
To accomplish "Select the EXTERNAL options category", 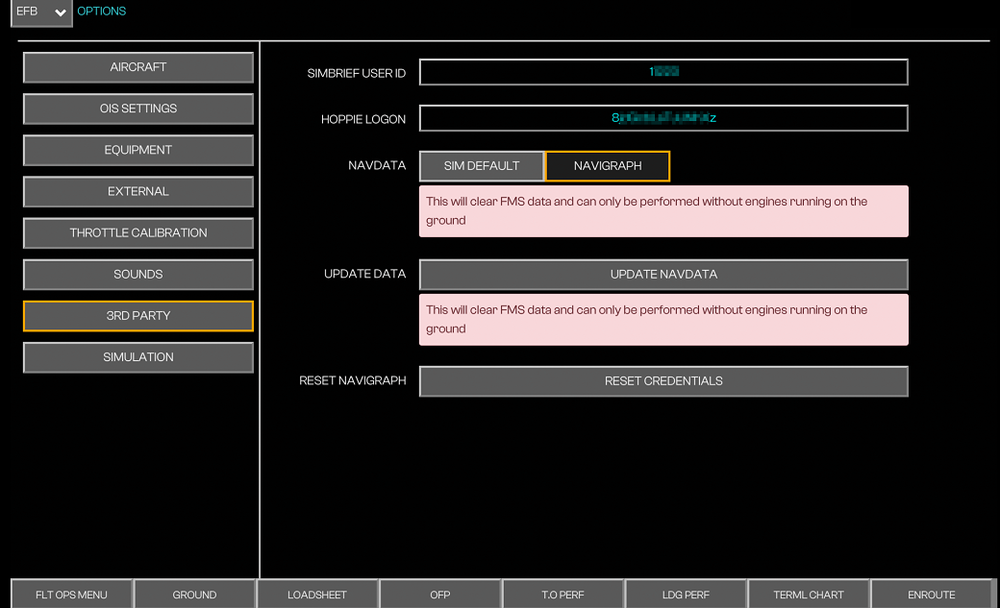I will [138, 192].
